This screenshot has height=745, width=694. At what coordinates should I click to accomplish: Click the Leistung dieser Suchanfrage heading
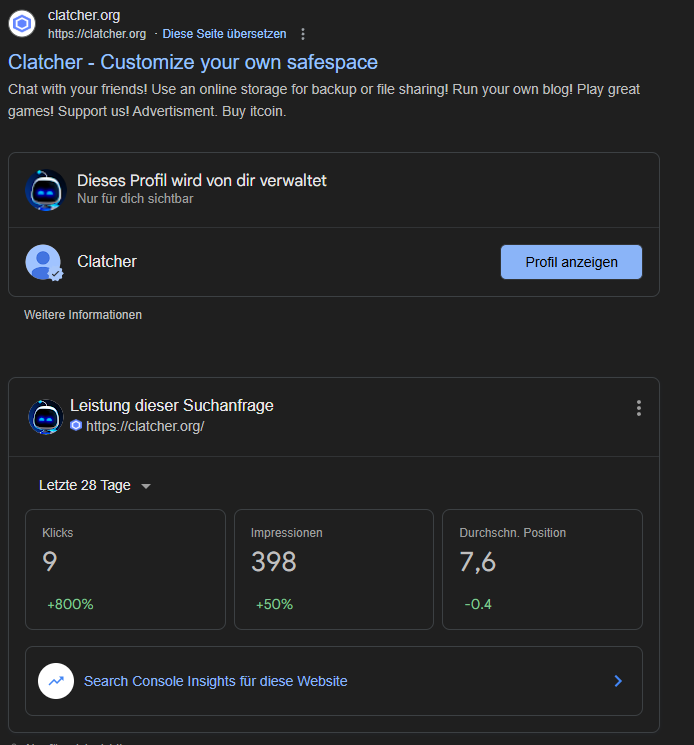[x=172, y=405]
